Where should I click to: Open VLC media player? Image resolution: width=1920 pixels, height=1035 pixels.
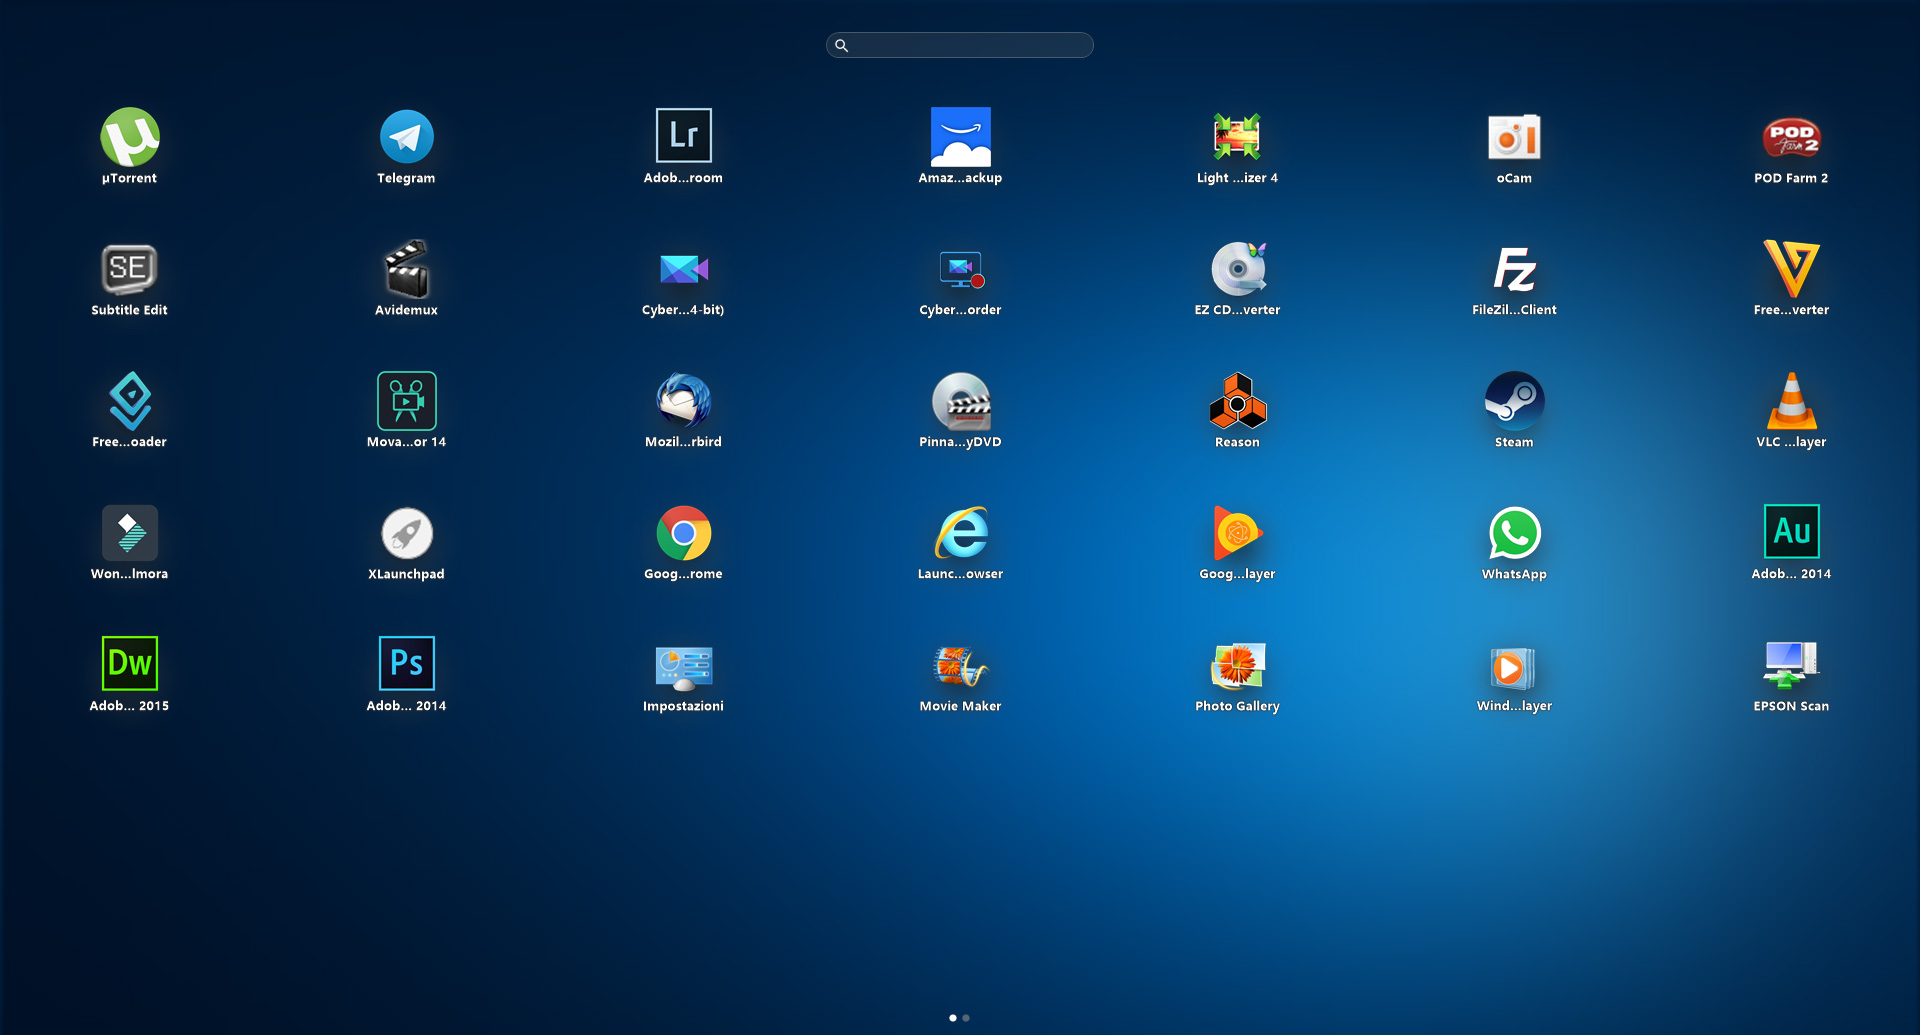pos(1791,401)
